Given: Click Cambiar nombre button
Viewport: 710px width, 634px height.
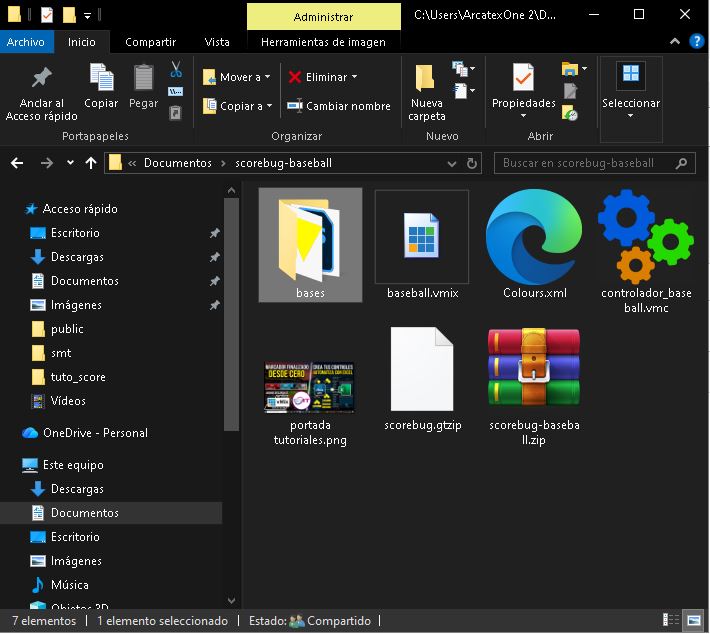Looking at the screenshot, I should click(x=339, y=106).
